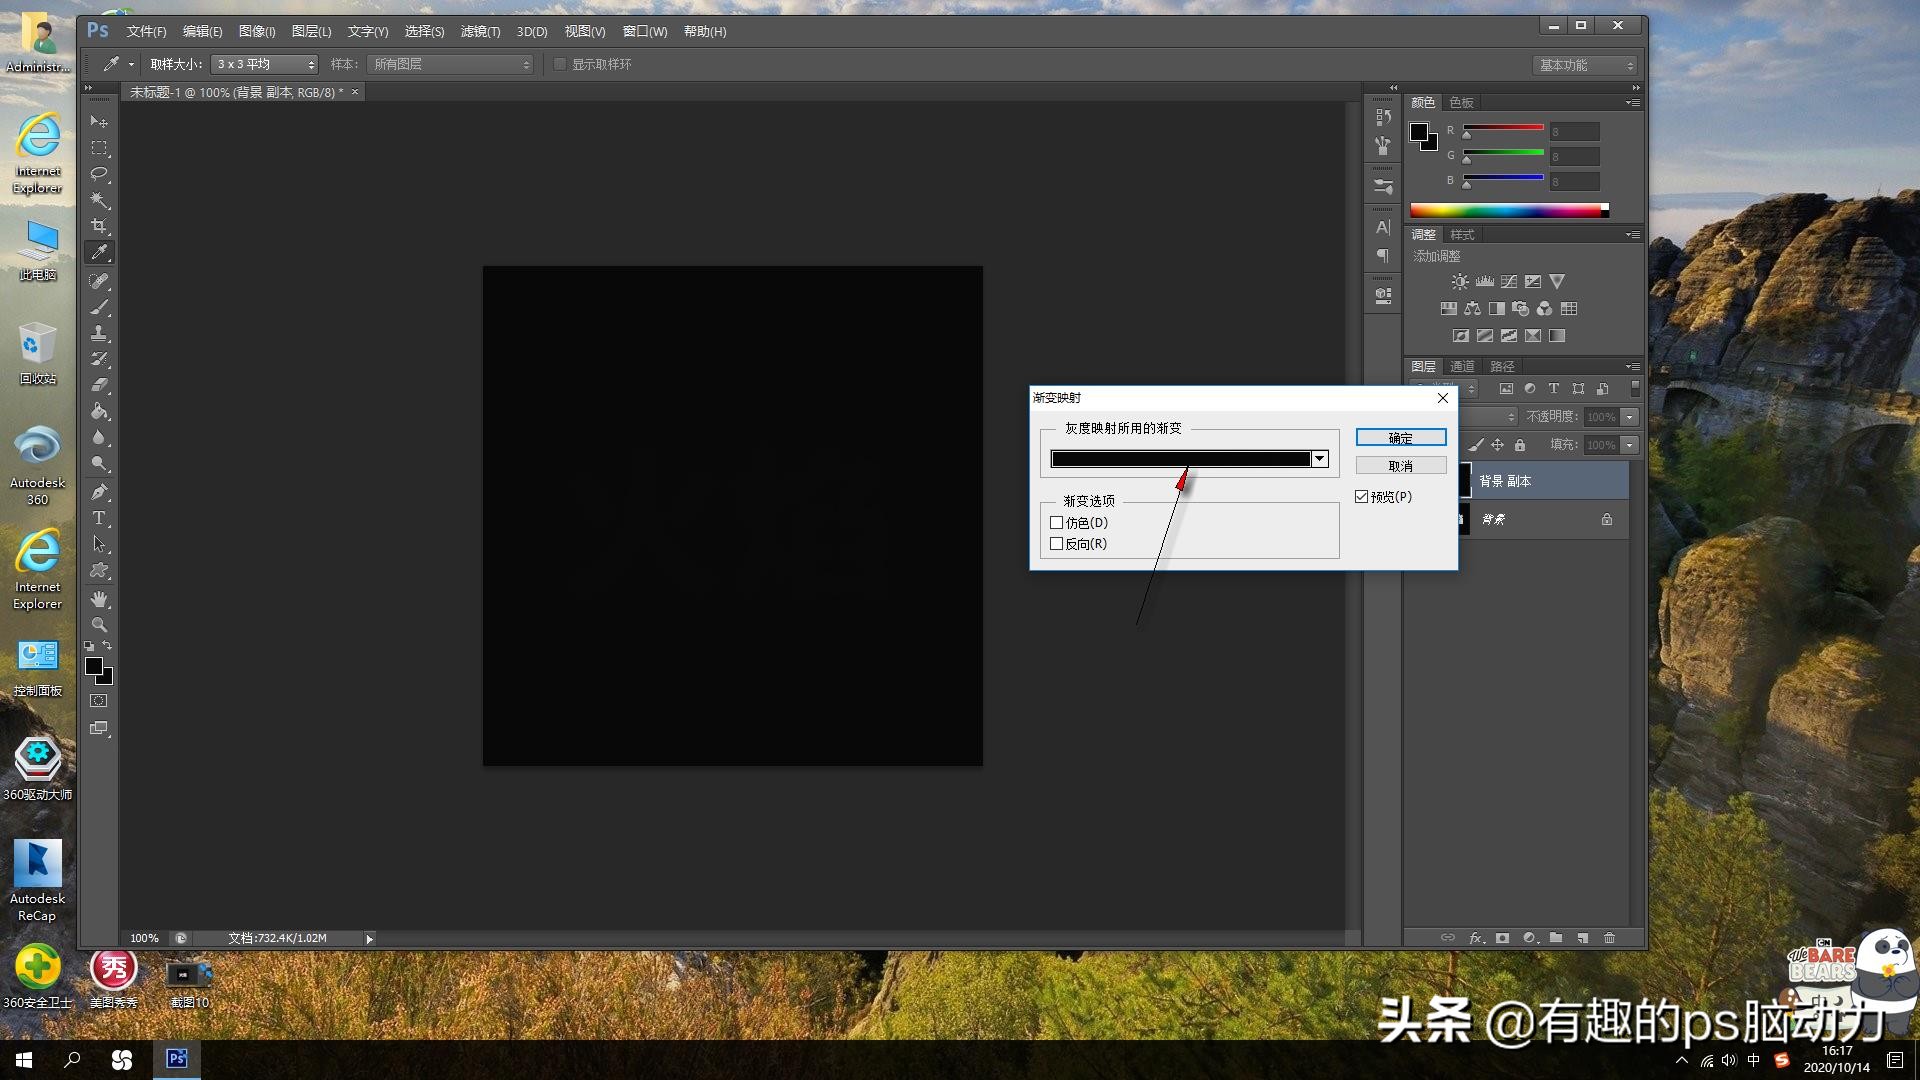Click the 确定 button
The image size is (1920, 1080).
click(1400, 438)
